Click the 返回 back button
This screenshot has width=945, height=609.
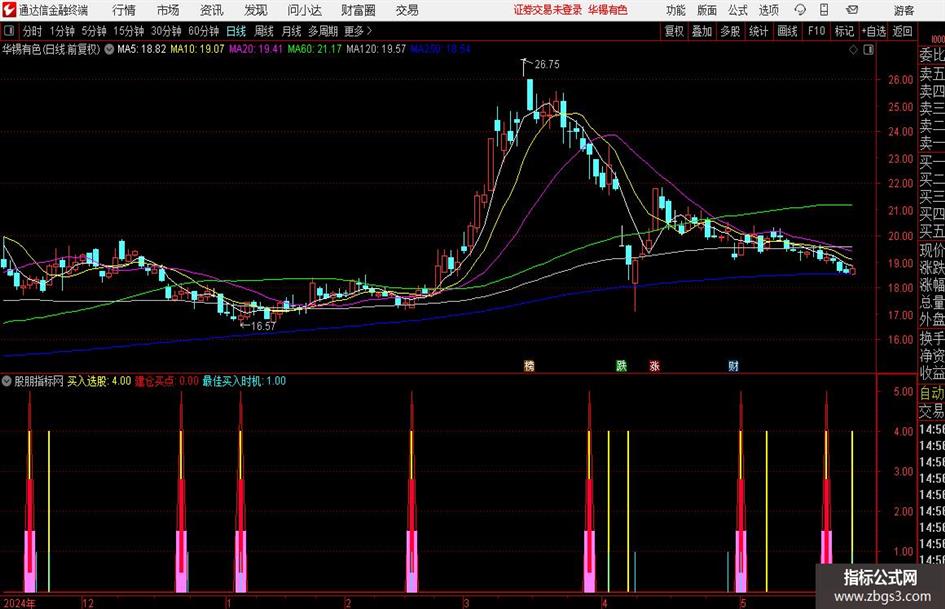902,31
